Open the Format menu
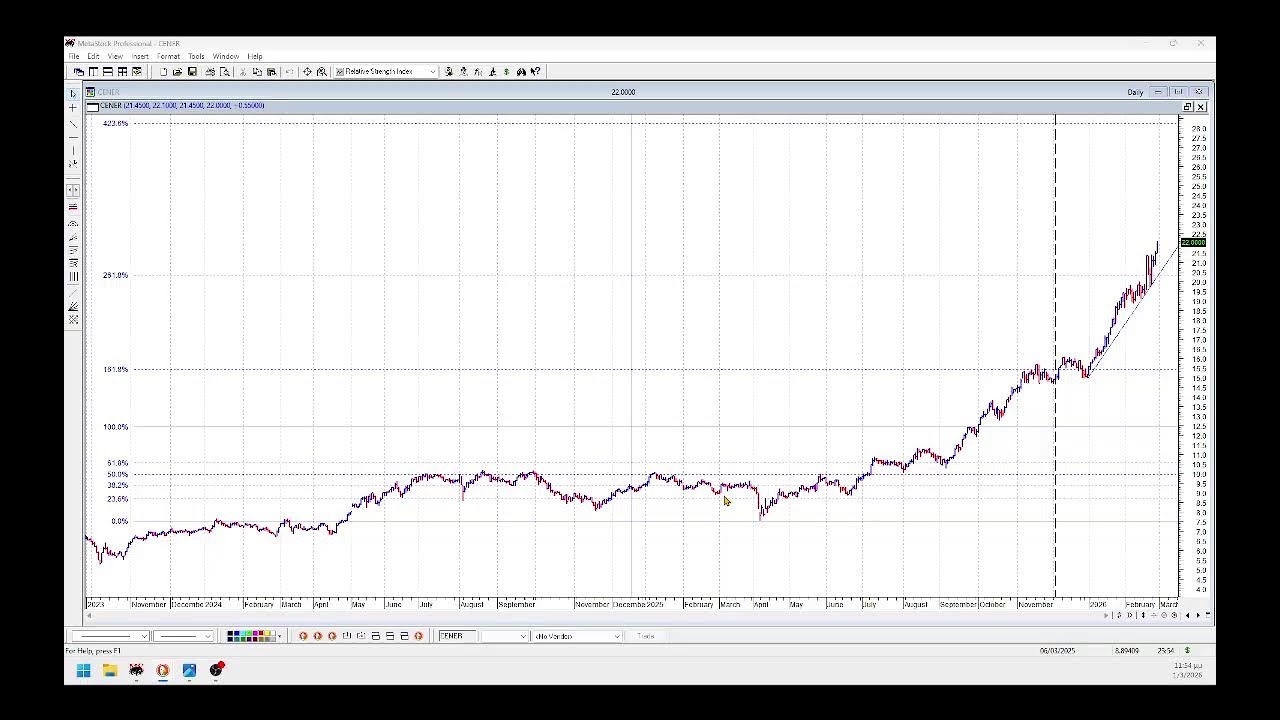The width and height of the screenshot is (1280, 720). (x=168, y=57)
